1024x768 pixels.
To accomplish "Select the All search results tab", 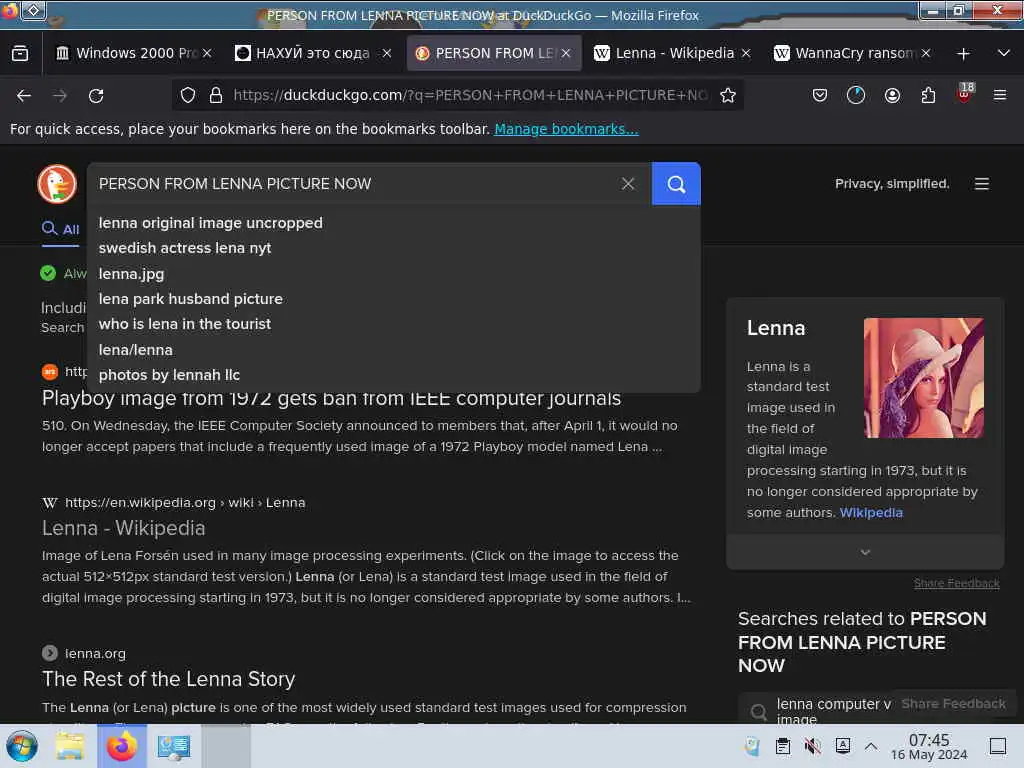I will pyautogui.click(x=61, y=229).
